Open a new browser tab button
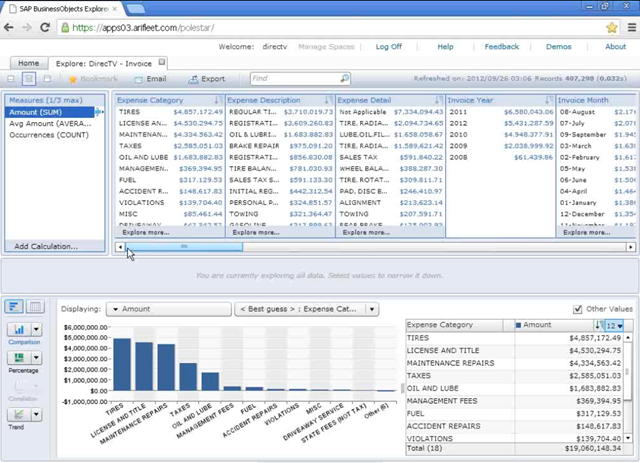The width and height of the screenshot is (640, 463). [136, 8]
